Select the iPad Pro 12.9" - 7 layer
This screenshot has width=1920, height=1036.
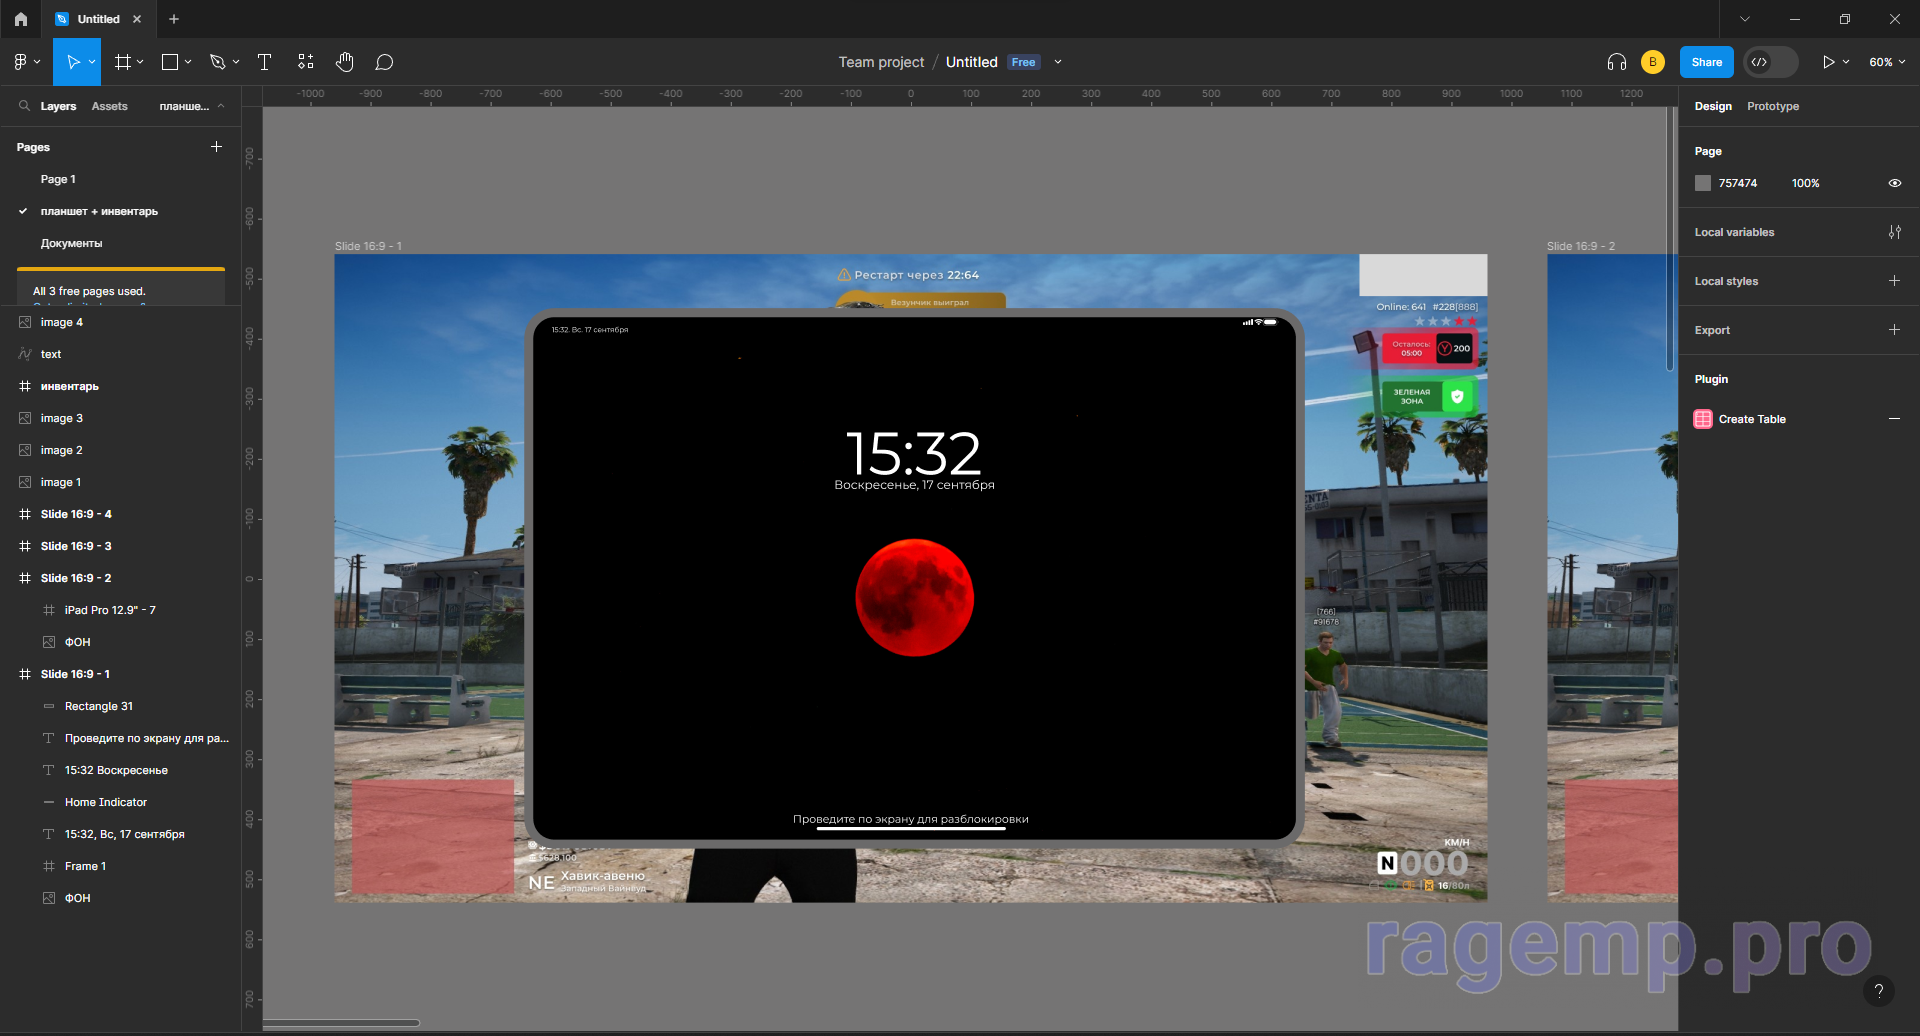click(x=120, y=610)
